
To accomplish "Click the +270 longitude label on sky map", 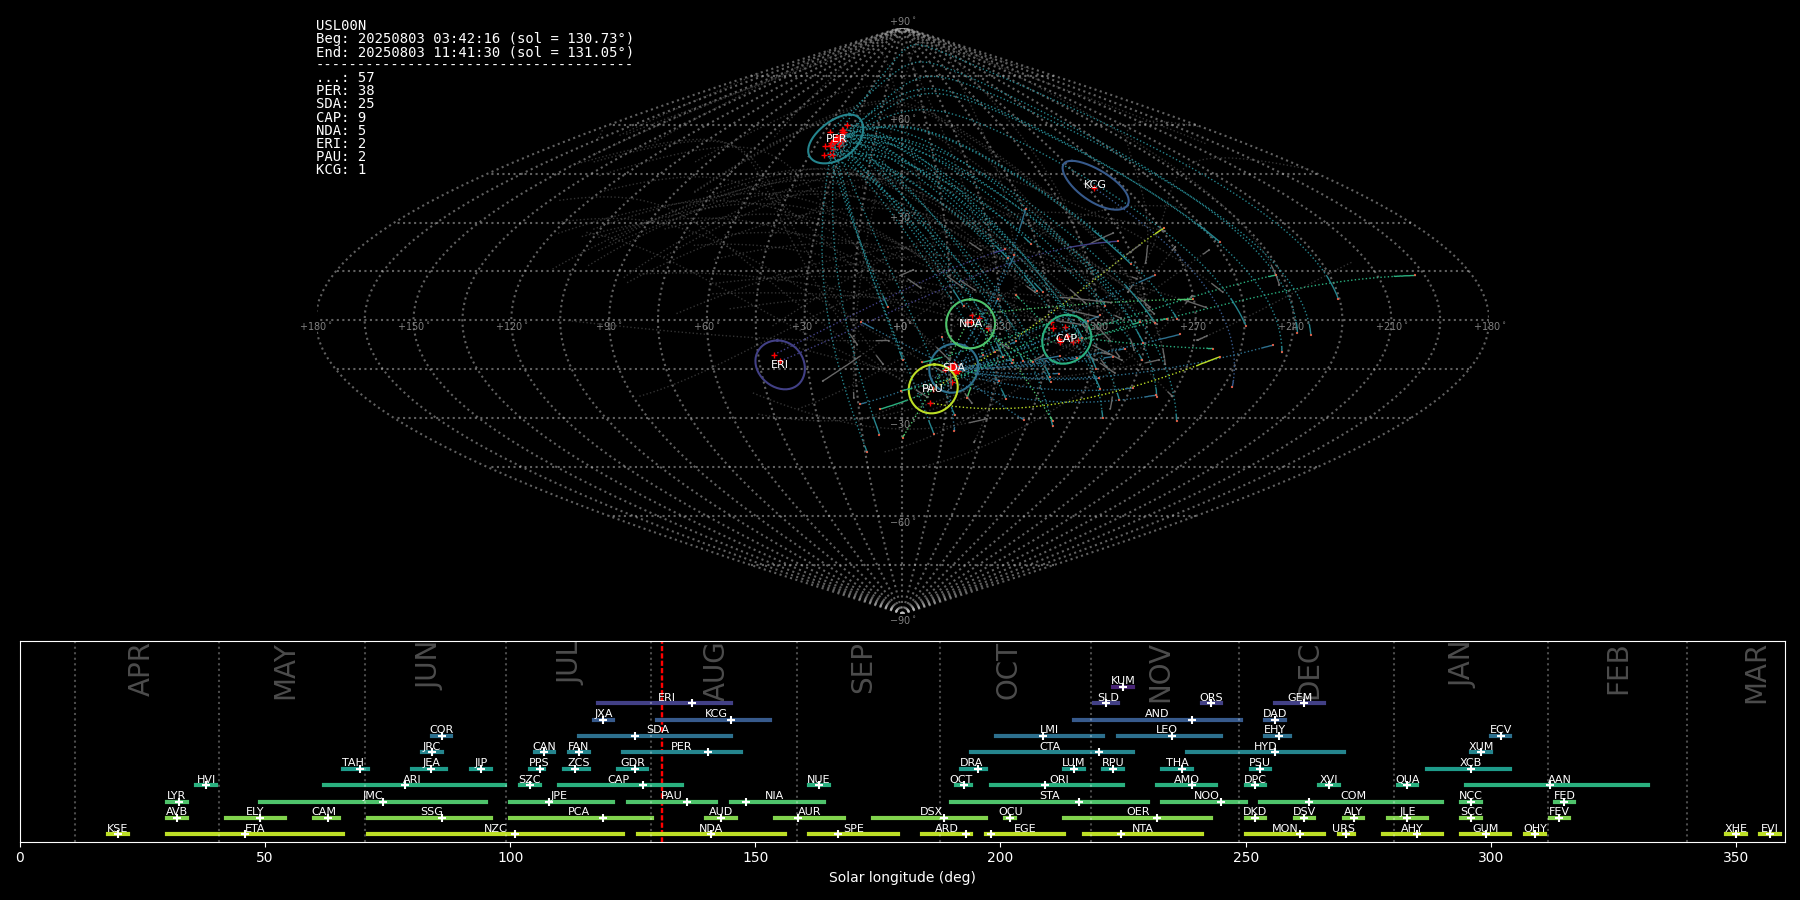I will click(1193, 327).
